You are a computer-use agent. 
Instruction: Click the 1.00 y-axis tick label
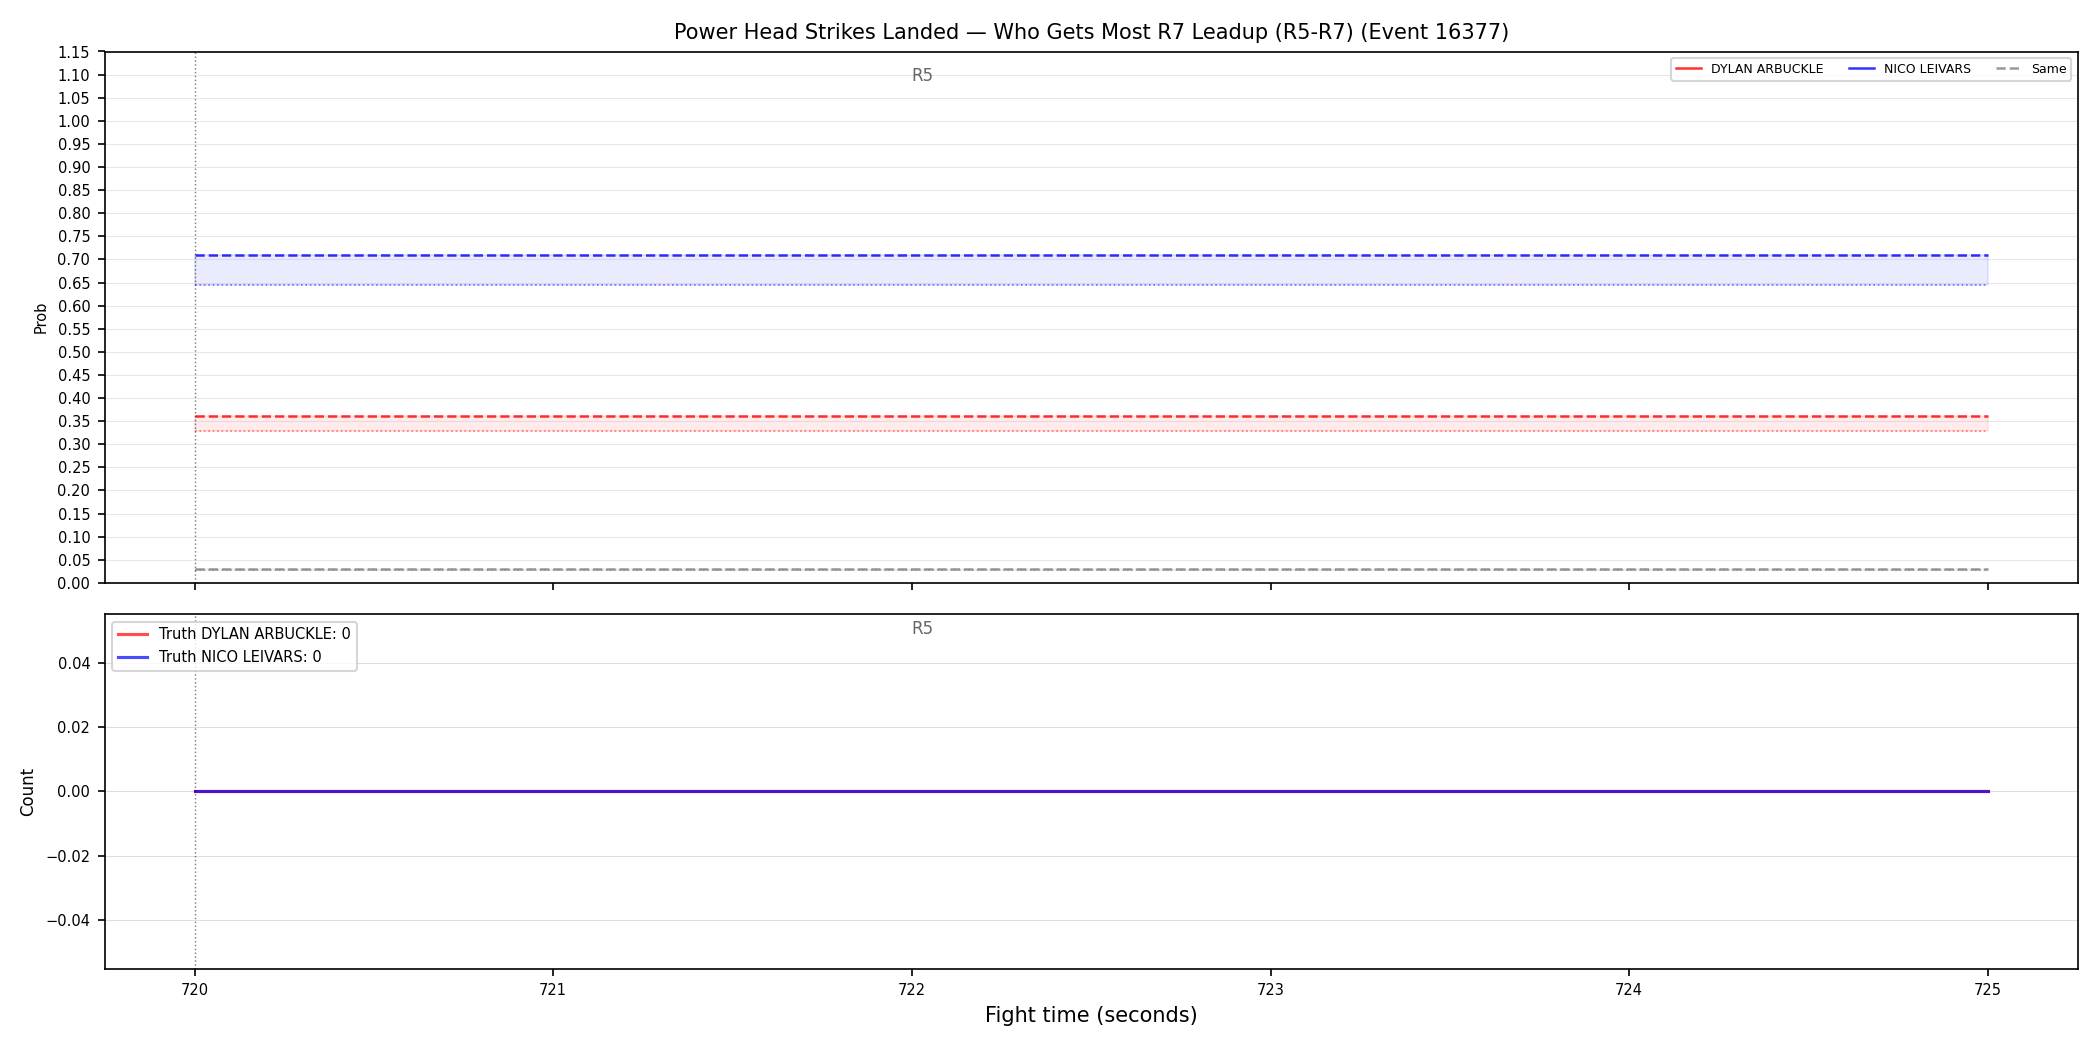pos(74,122)
